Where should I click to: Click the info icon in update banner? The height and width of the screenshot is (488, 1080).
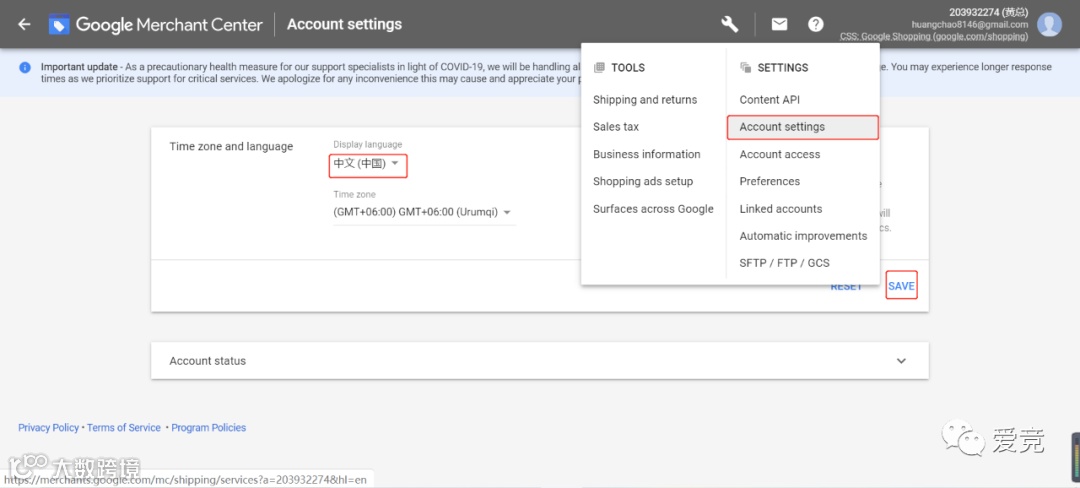[x=25, y=67]
